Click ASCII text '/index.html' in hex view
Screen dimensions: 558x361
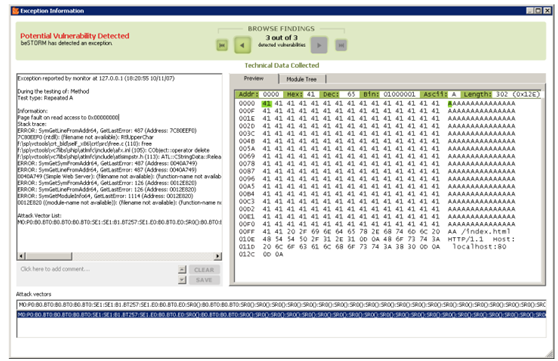pyautogui.click(x=485, y=231)
